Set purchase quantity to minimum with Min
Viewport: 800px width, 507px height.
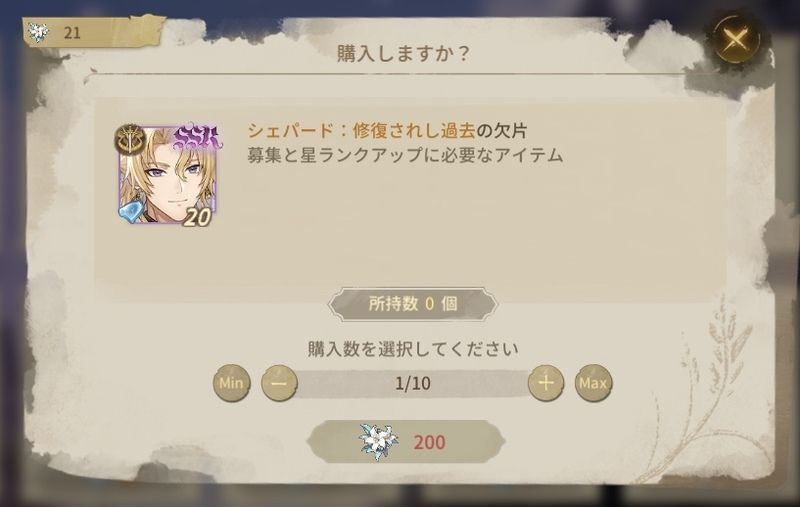[x=232, y=383]
